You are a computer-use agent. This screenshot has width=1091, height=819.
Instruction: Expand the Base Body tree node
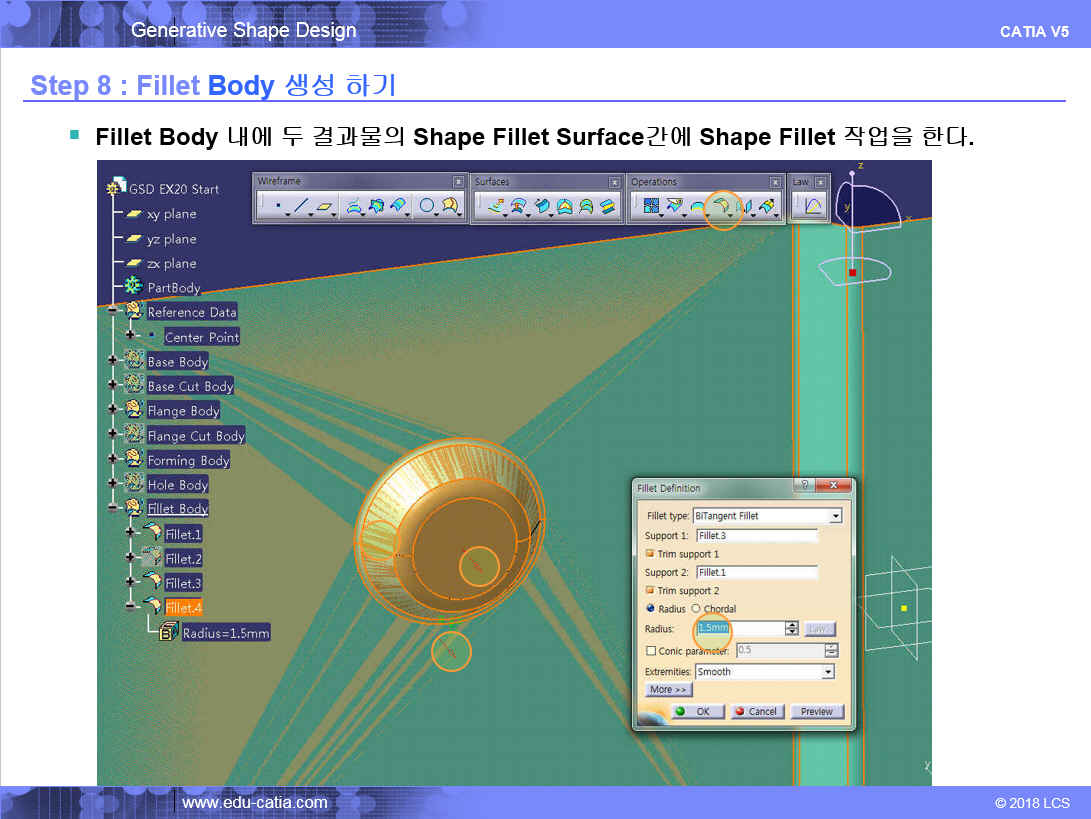point(112,361)
